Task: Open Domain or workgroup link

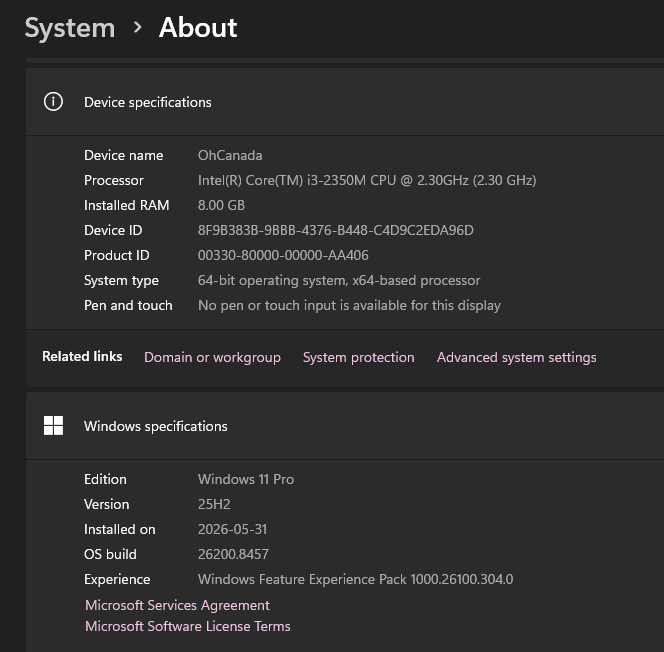Action: 212,357
